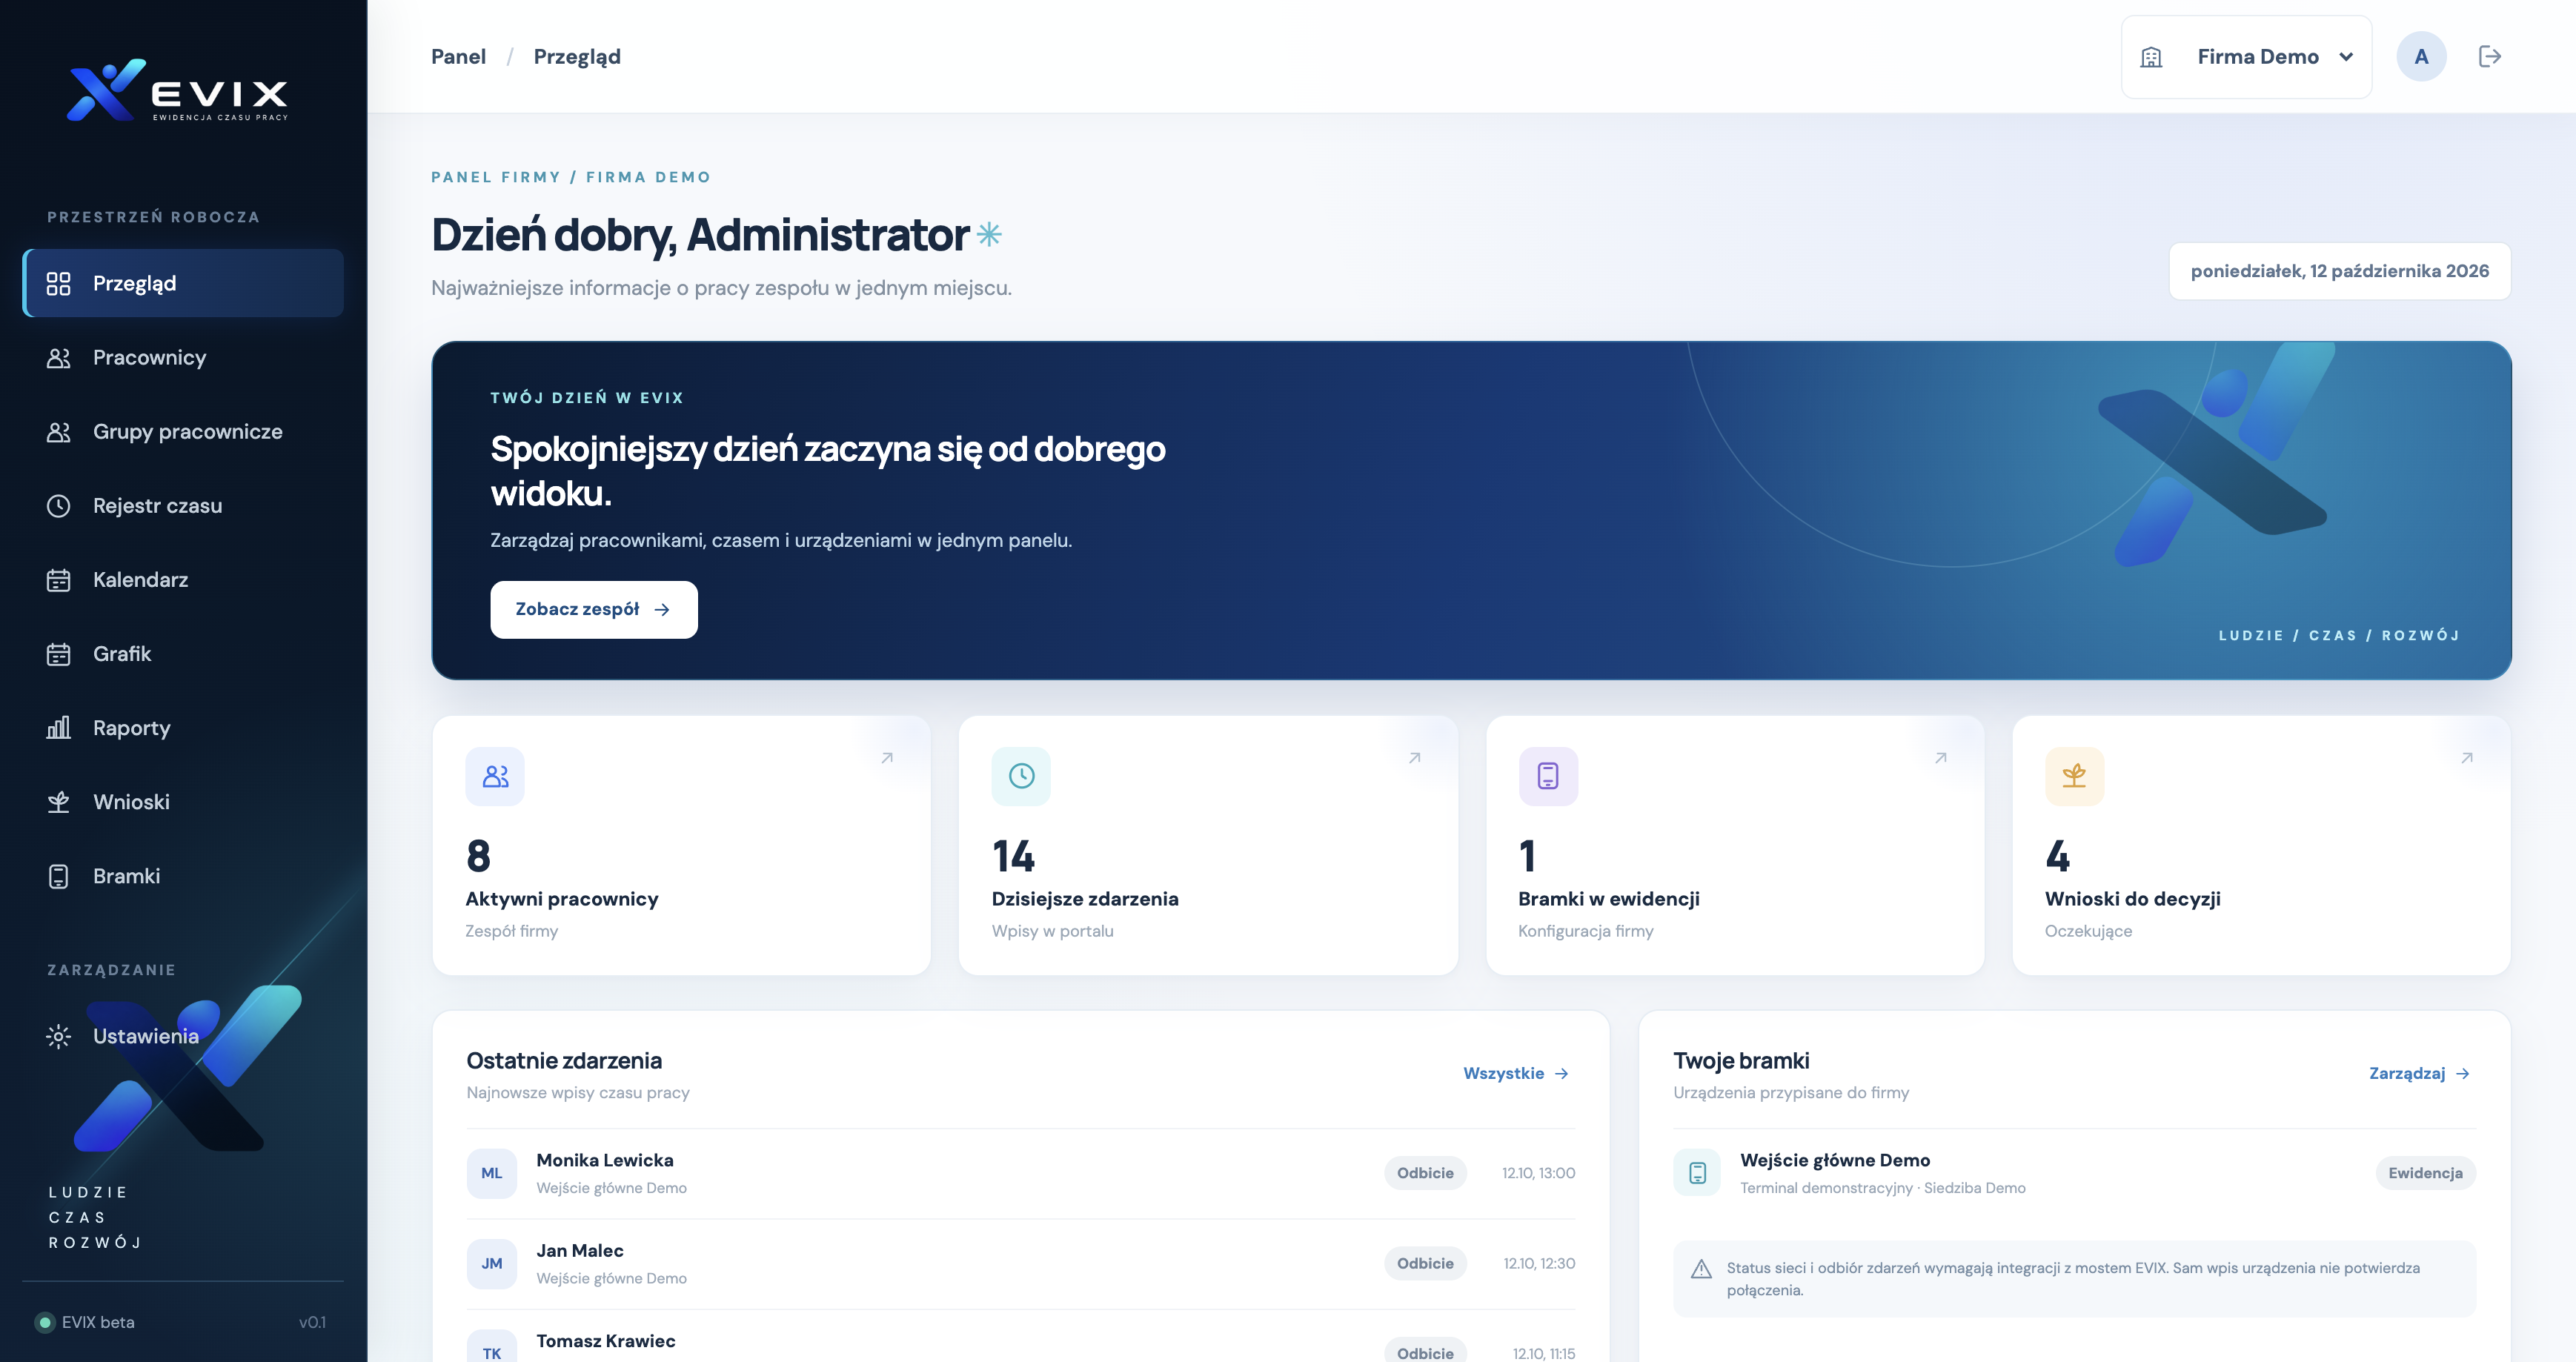2576x1362 pixels.
Task: Open the arrow on Wnioski do decyzji card
Action: pos(2467,758)
